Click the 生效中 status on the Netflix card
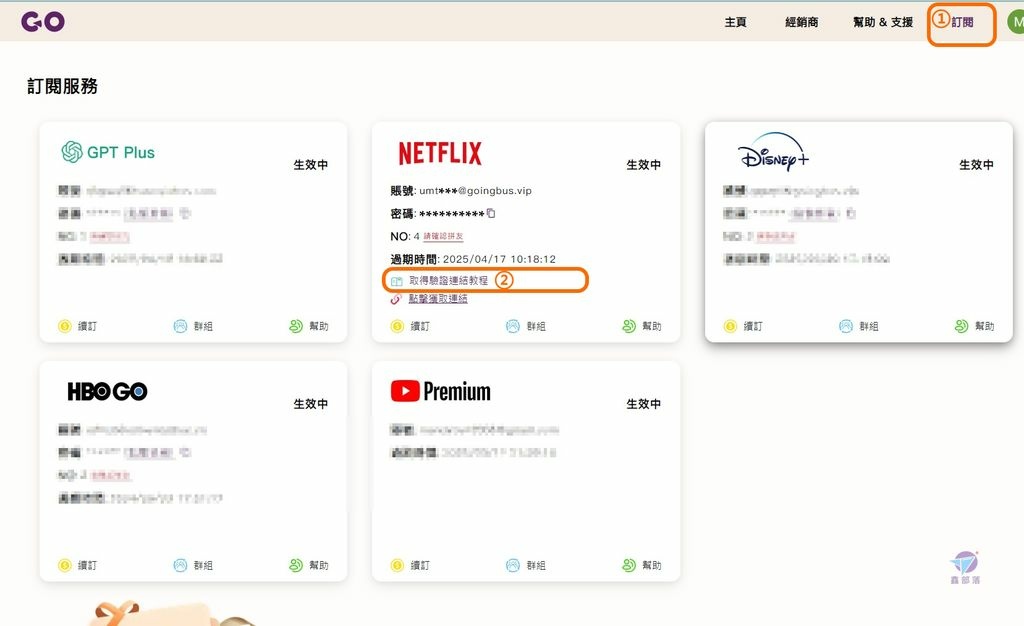Viewport: 1024px width, 626px height. [644, 165]
